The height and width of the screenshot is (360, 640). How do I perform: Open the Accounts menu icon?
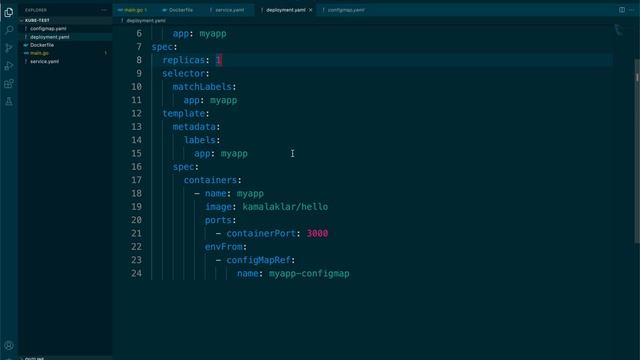tap(9, 346)
